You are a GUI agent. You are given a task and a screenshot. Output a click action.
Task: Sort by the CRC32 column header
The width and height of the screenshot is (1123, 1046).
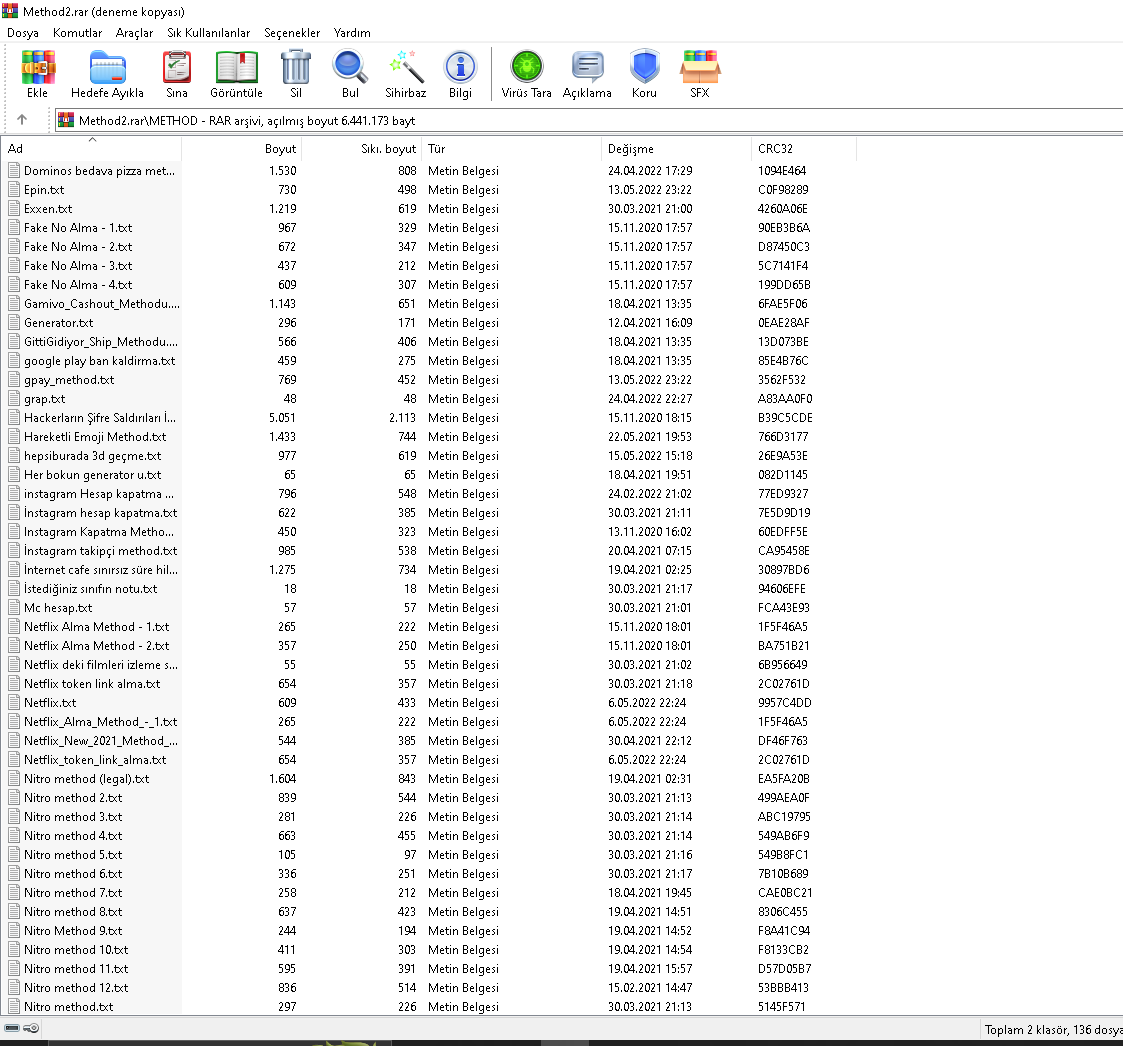tap(804, 148)
